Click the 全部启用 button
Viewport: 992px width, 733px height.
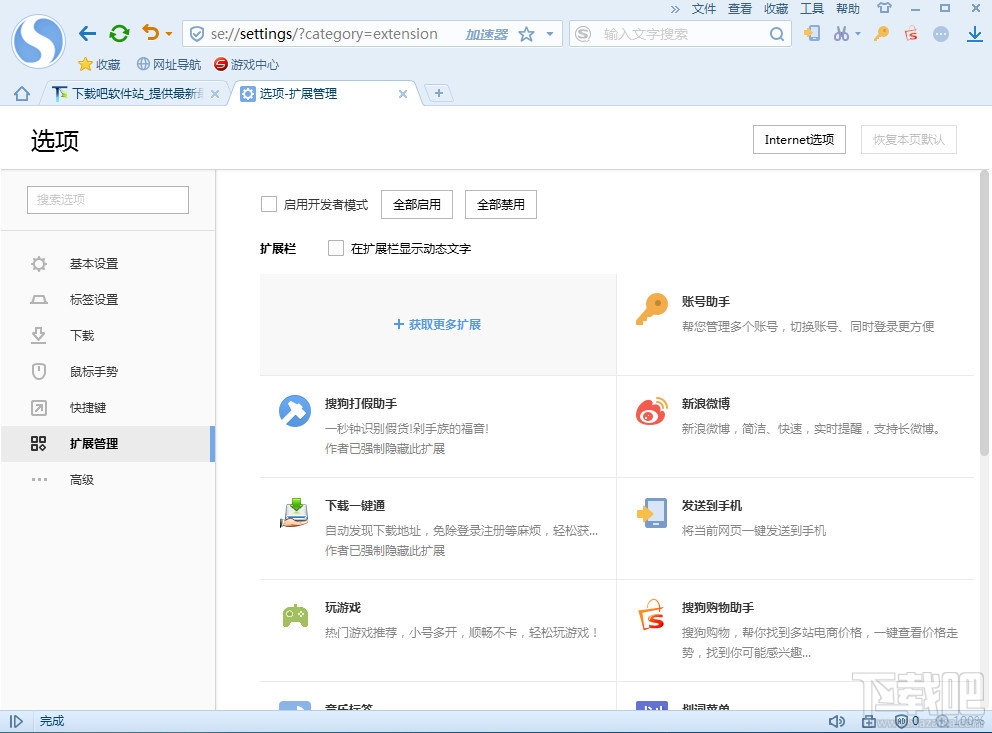[x=417, y=204]
